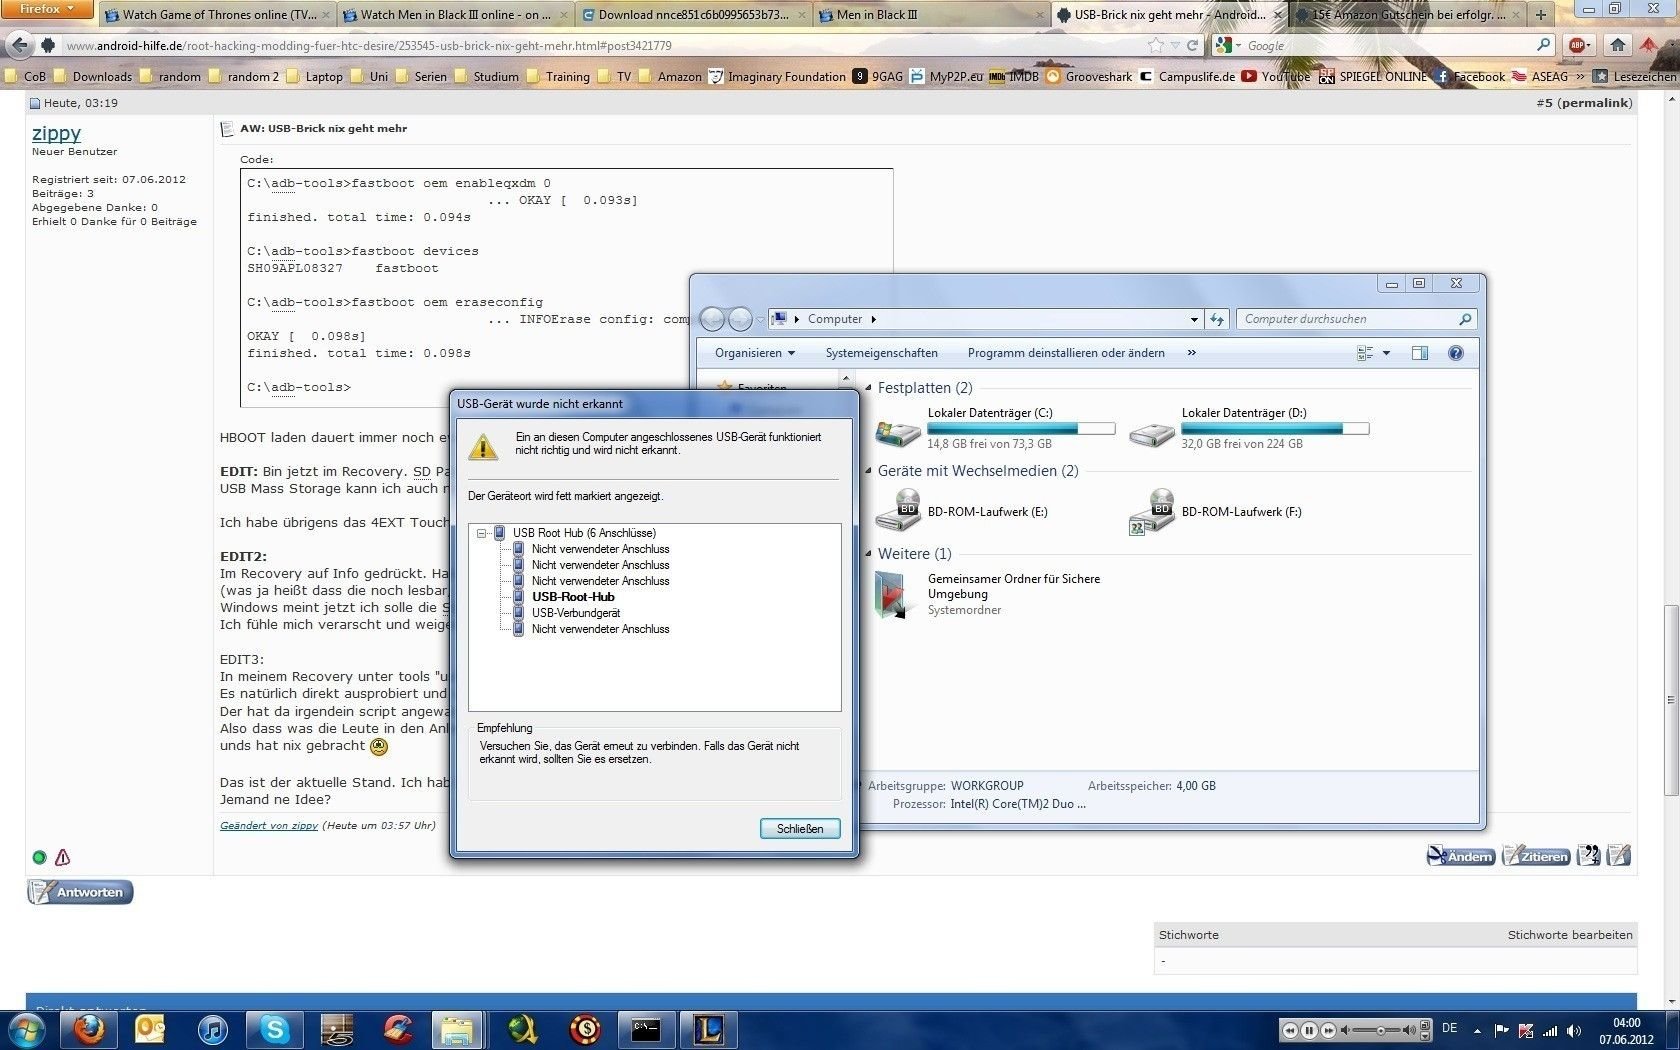Screen dimensions: 1680x1050
Task: Collapse the Weitere (1) group
Action: tap(868, 554)
